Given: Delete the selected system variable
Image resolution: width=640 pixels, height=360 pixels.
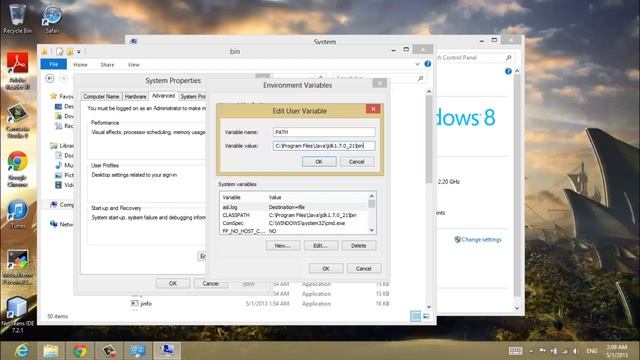Looking at the screenshot, I should tap(359, 246).
